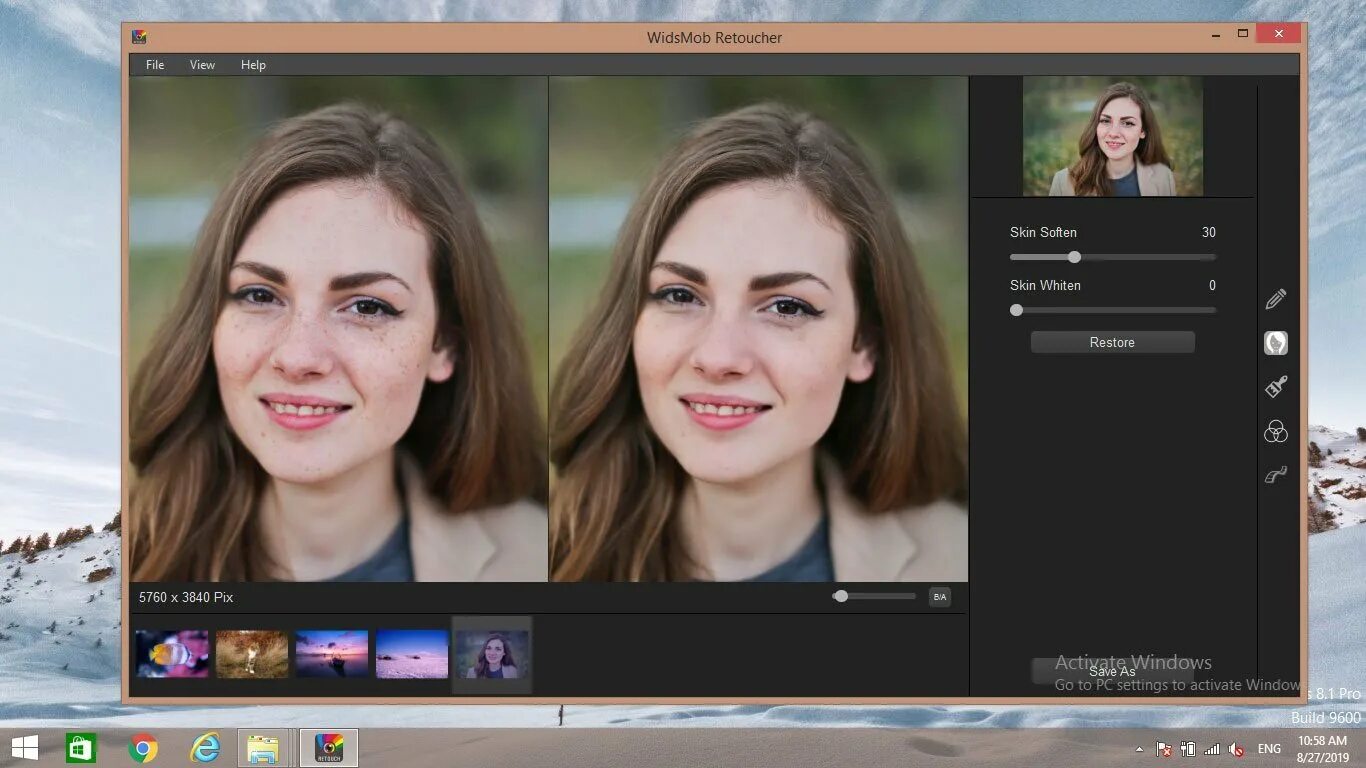This screenshot has height=768, width=1366.
Task: Open the Help menu
Action: (x=253, y=65)
